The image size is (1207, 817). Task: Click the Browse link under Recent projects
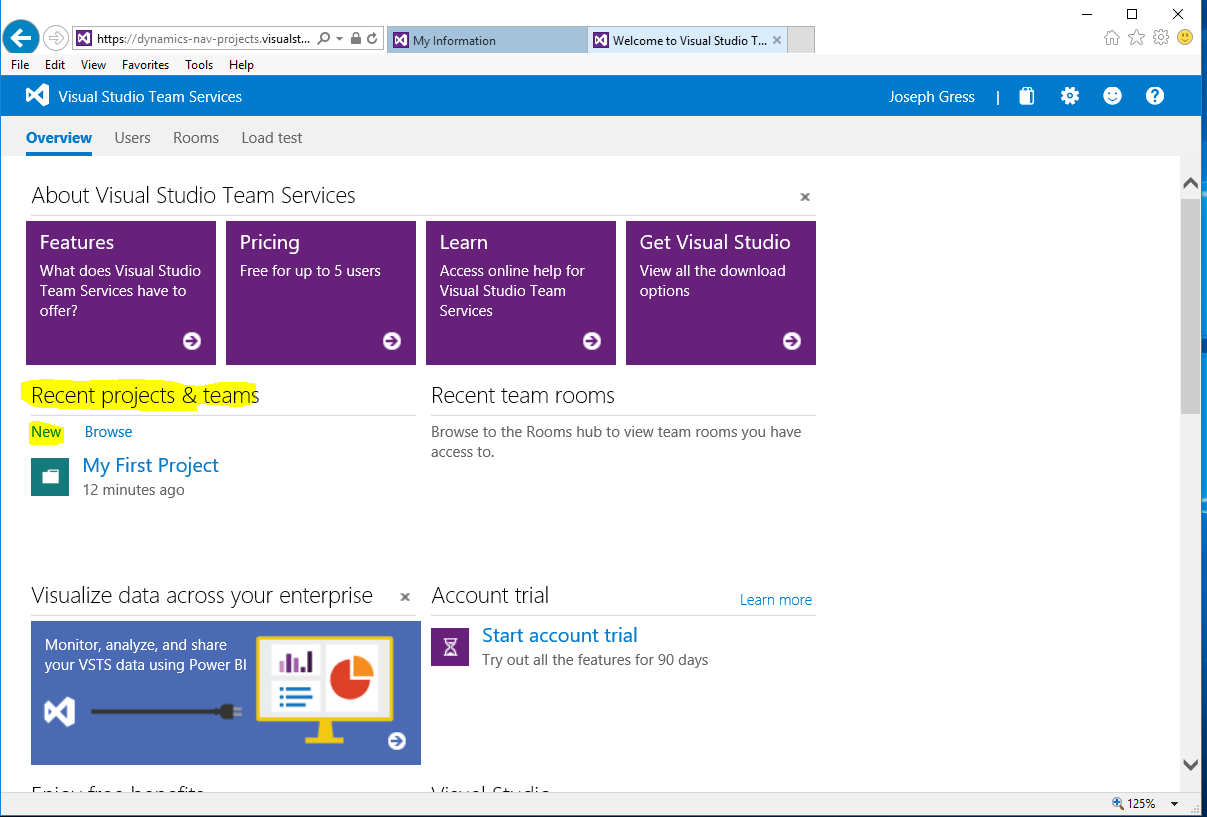coord(108,432)
